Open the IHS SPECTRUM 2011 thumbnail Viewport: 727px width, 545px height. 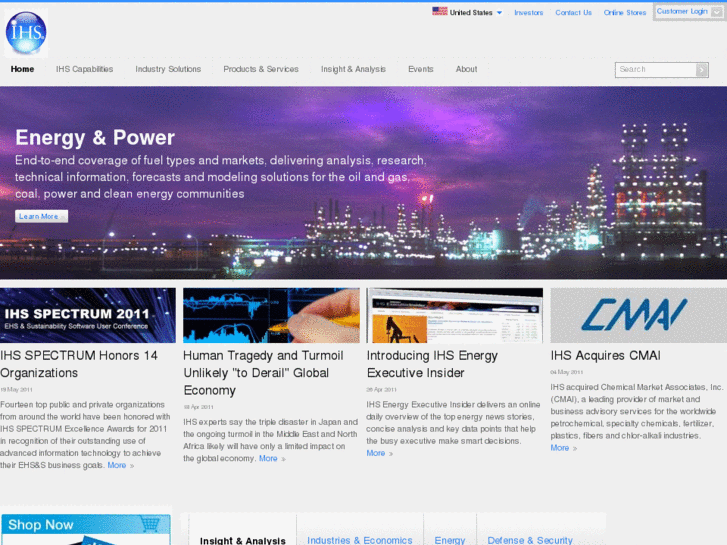click(88, 315)
